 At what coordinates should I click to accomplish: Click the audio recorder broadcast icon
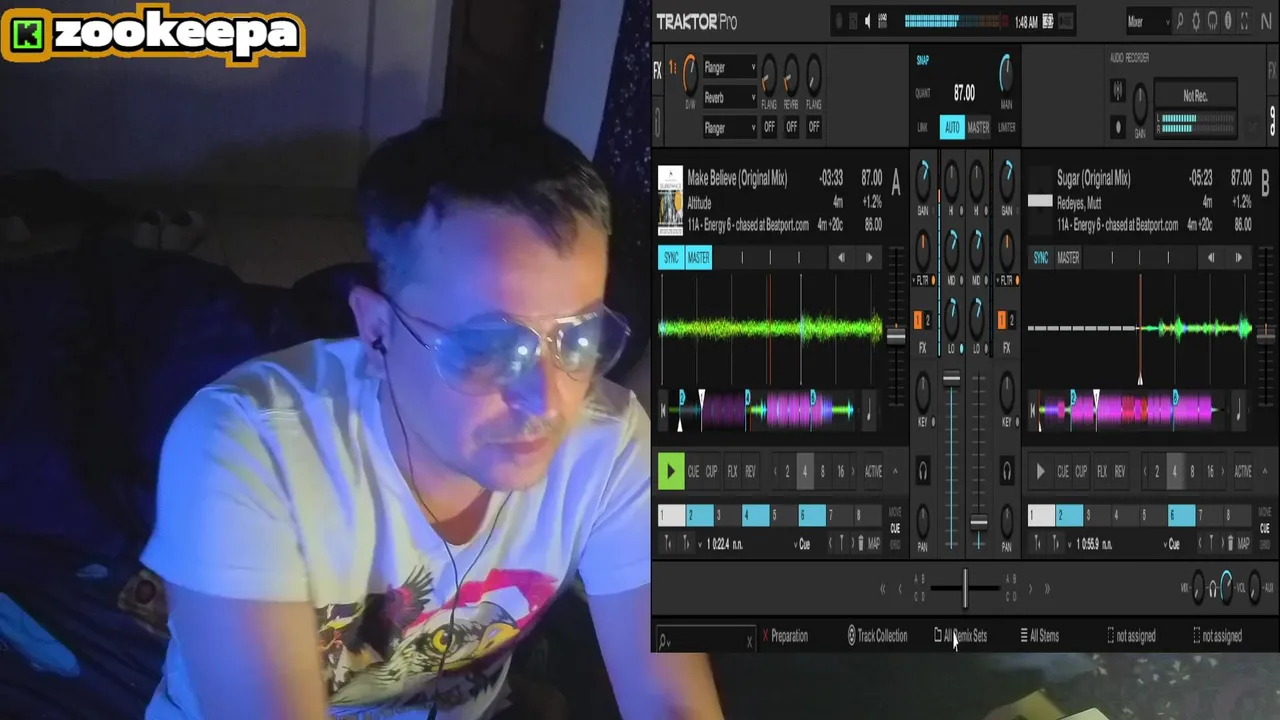[x=1118, y=90]
